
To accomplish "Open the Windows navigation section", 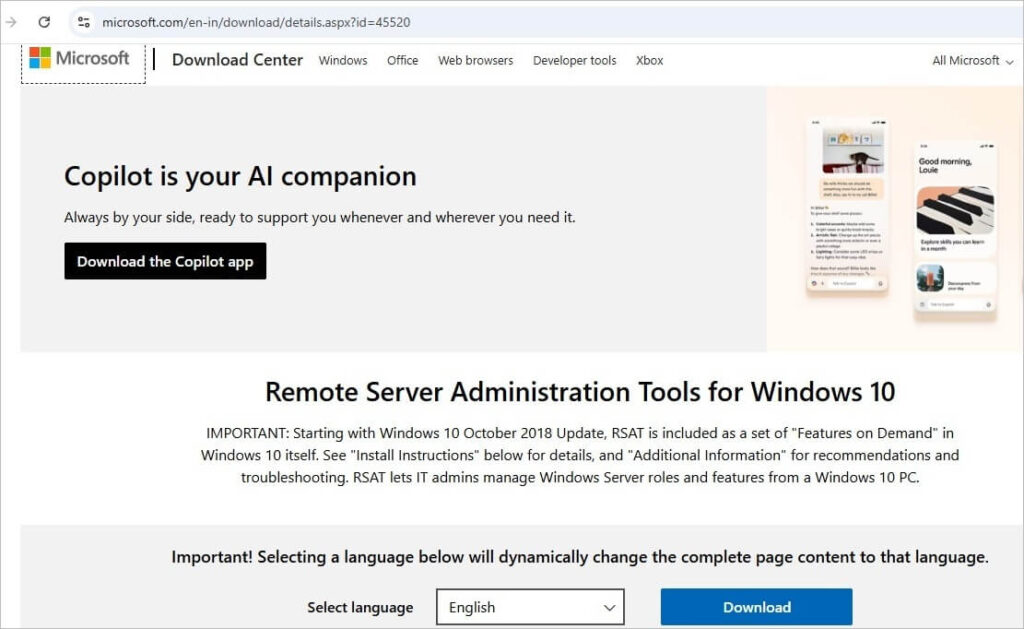I will click(342, 60).
